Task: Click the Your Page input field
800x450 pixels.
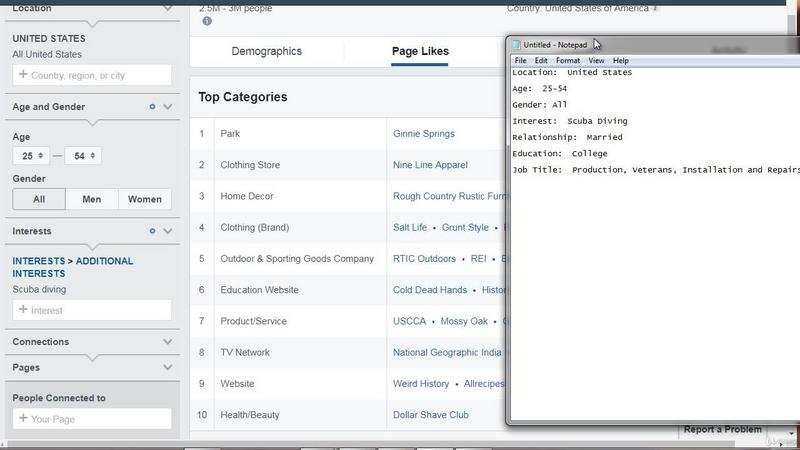Action: 92,419
